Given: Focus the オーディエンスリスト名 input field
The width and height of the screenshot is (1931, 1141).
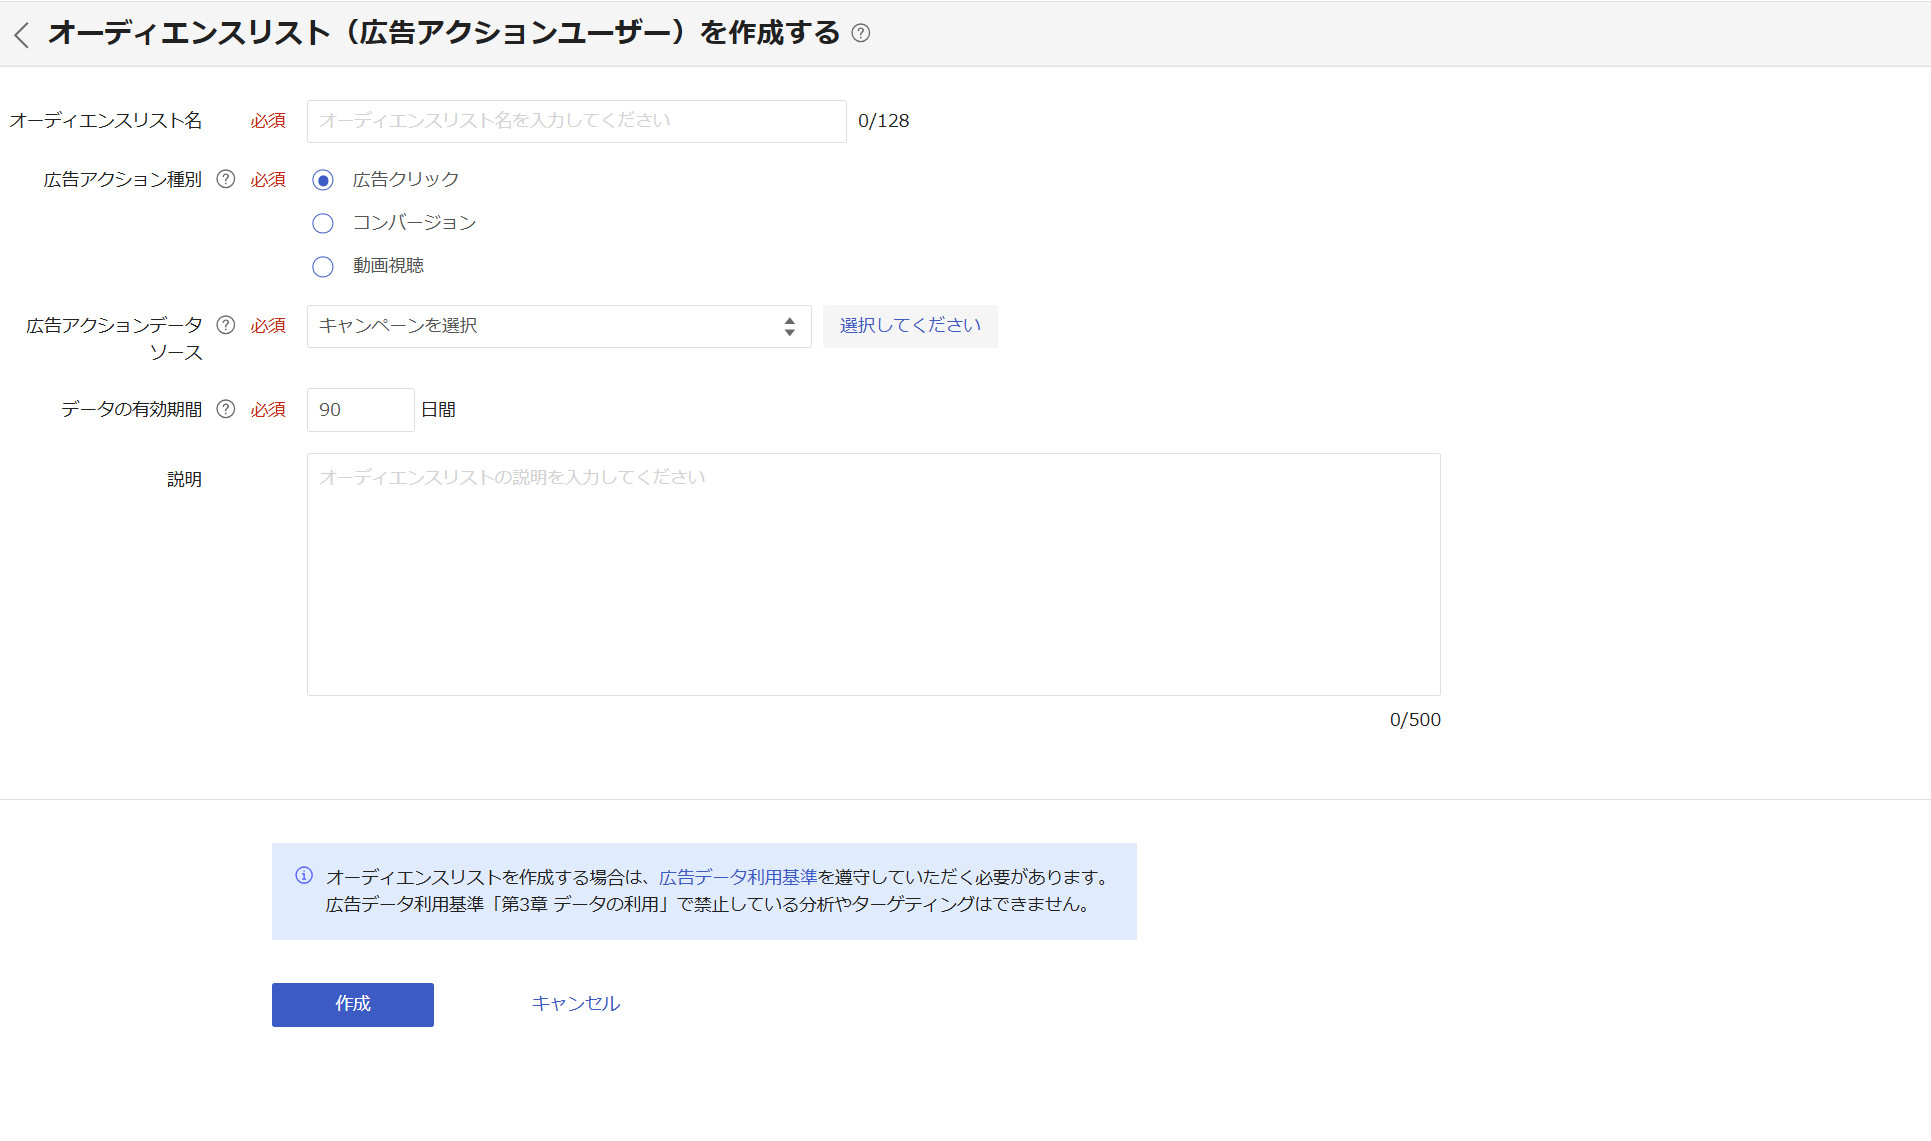Looking at the screenshot, I should (x=577, y=121).
